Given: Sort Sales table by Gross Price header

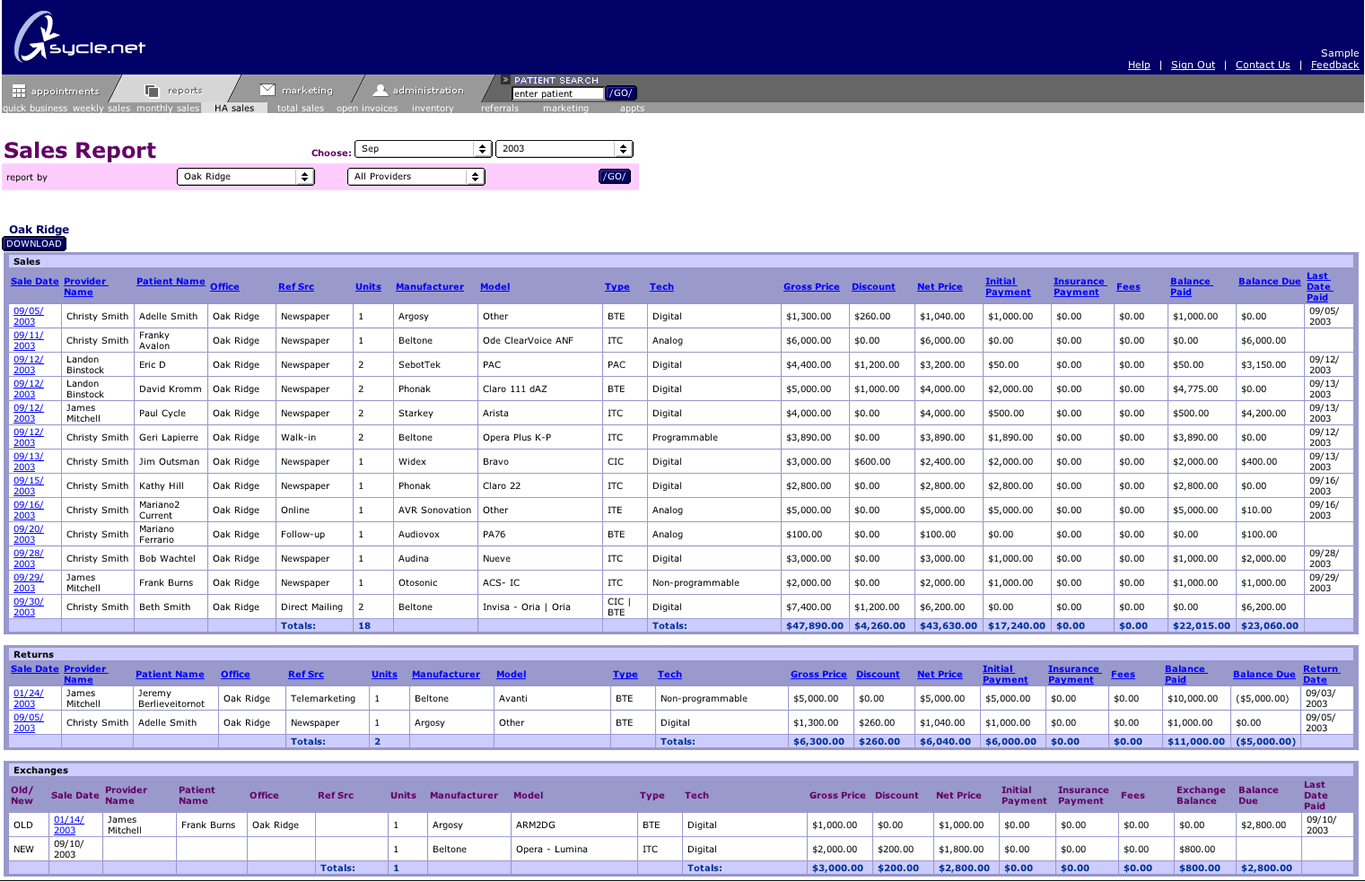Looking at the screenshot, I should point(811,287).
